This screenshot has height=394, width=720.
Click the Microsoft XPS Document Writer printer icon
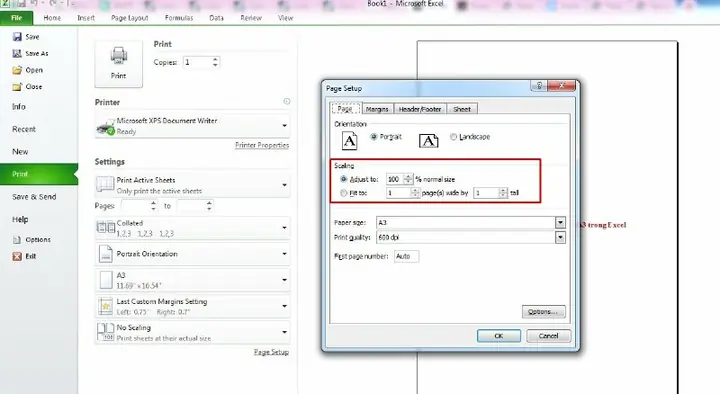(105, 126)
